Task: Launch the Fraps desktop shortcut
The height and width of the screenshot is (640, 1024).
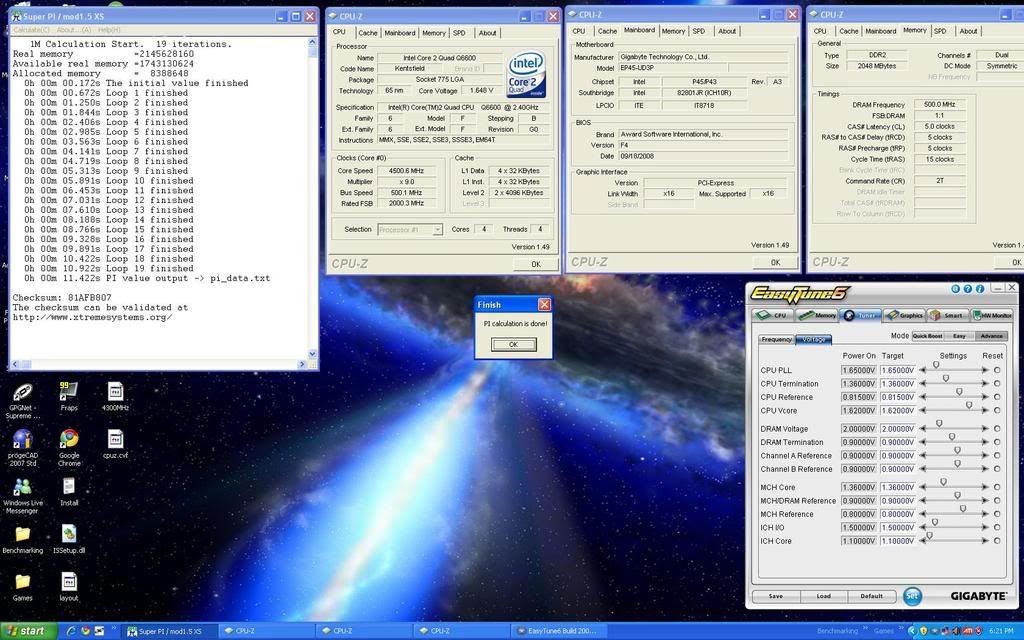Action: [69, 396]
